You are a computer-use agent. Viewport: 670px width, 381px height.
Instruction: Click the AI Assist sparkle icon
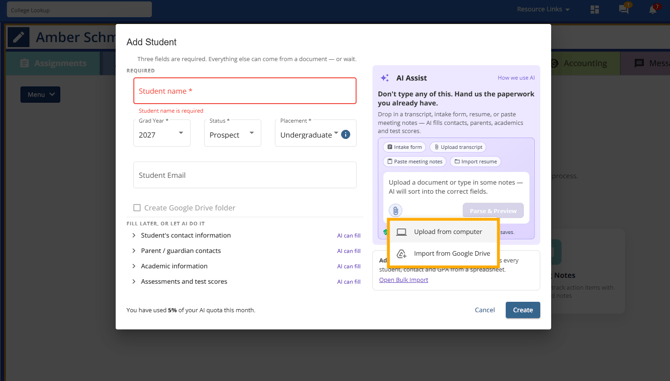point(385,78)
